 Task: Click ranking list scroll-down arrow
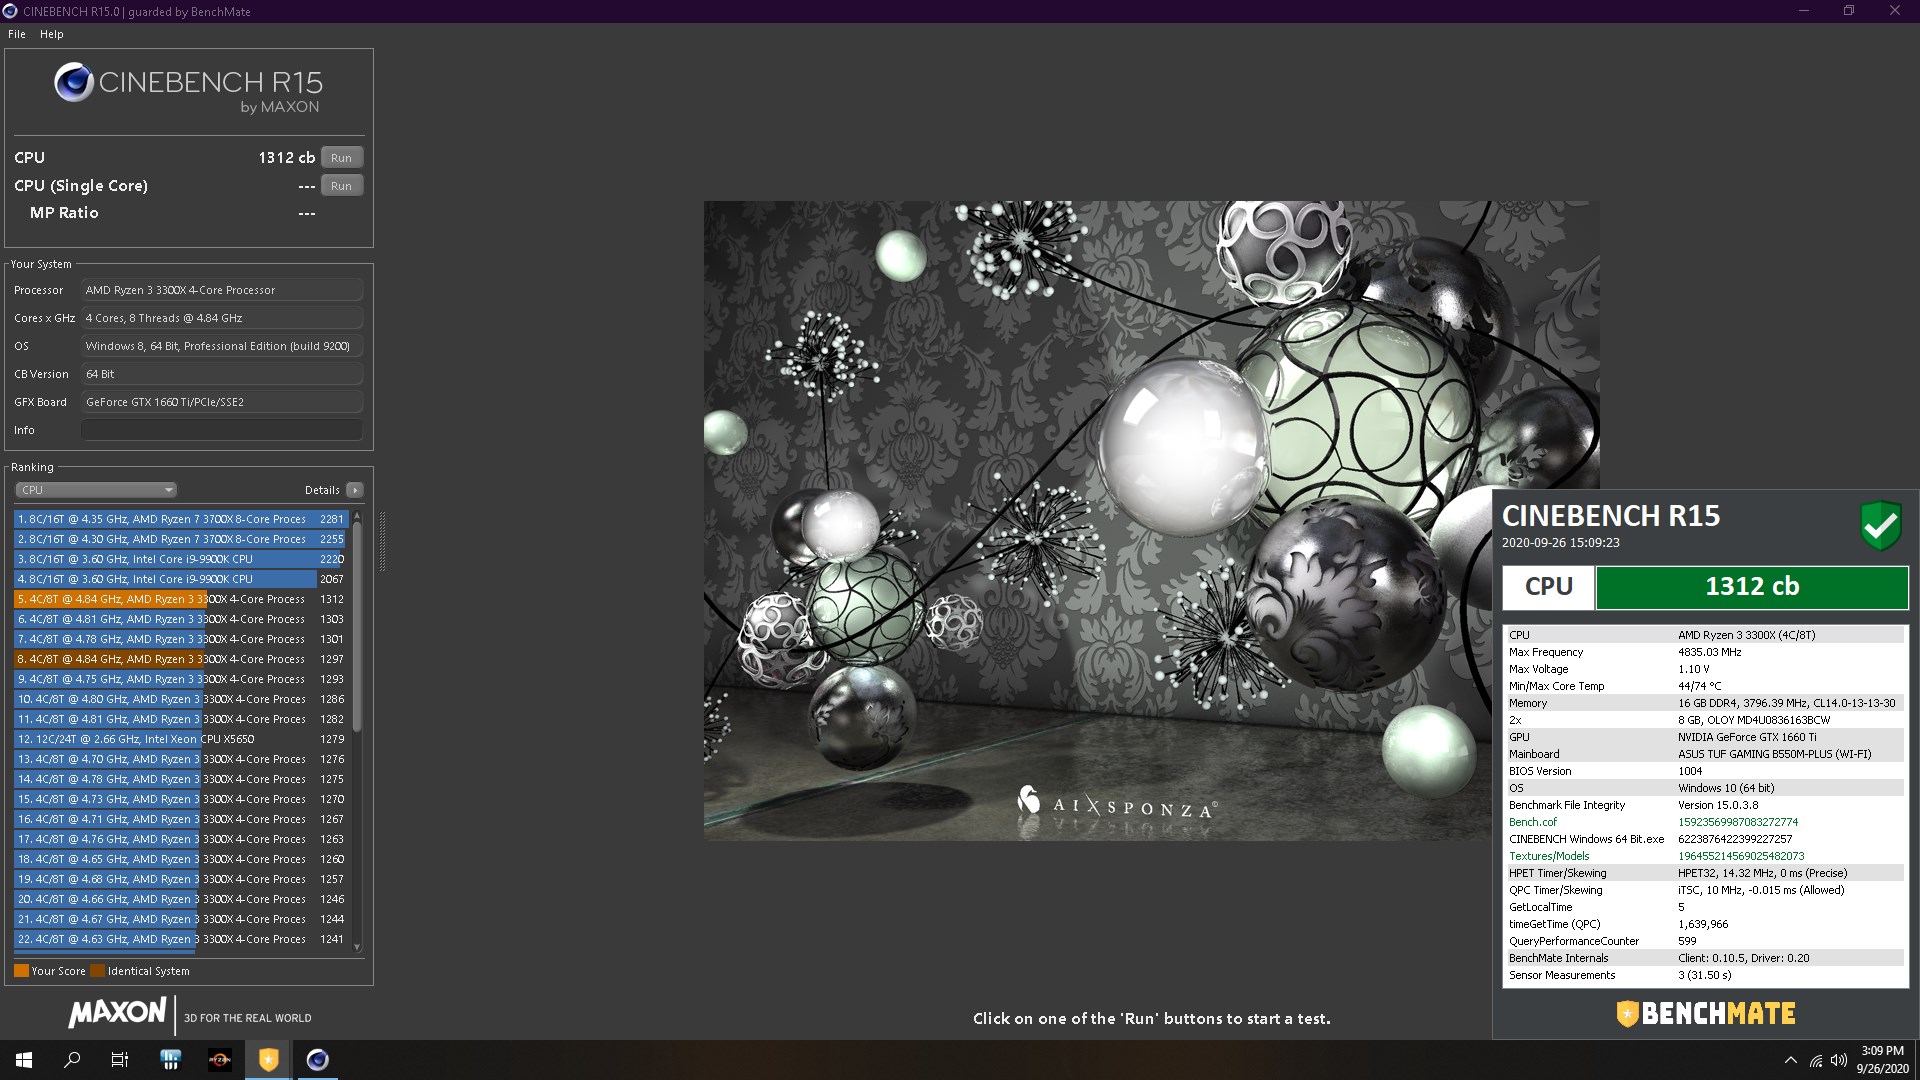(357, 947)
